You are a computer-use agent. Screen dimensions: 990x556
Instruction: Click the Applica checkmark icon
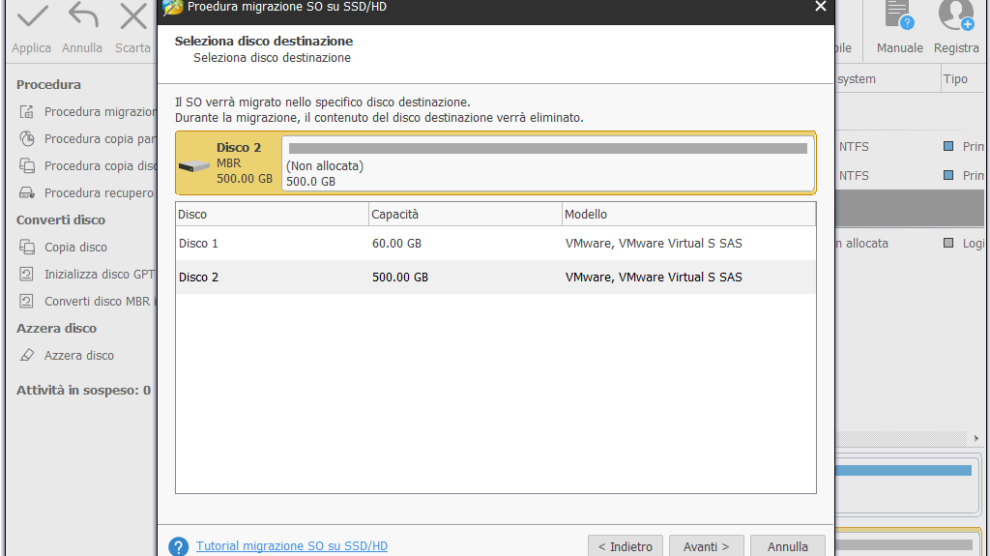click(32, 17)
